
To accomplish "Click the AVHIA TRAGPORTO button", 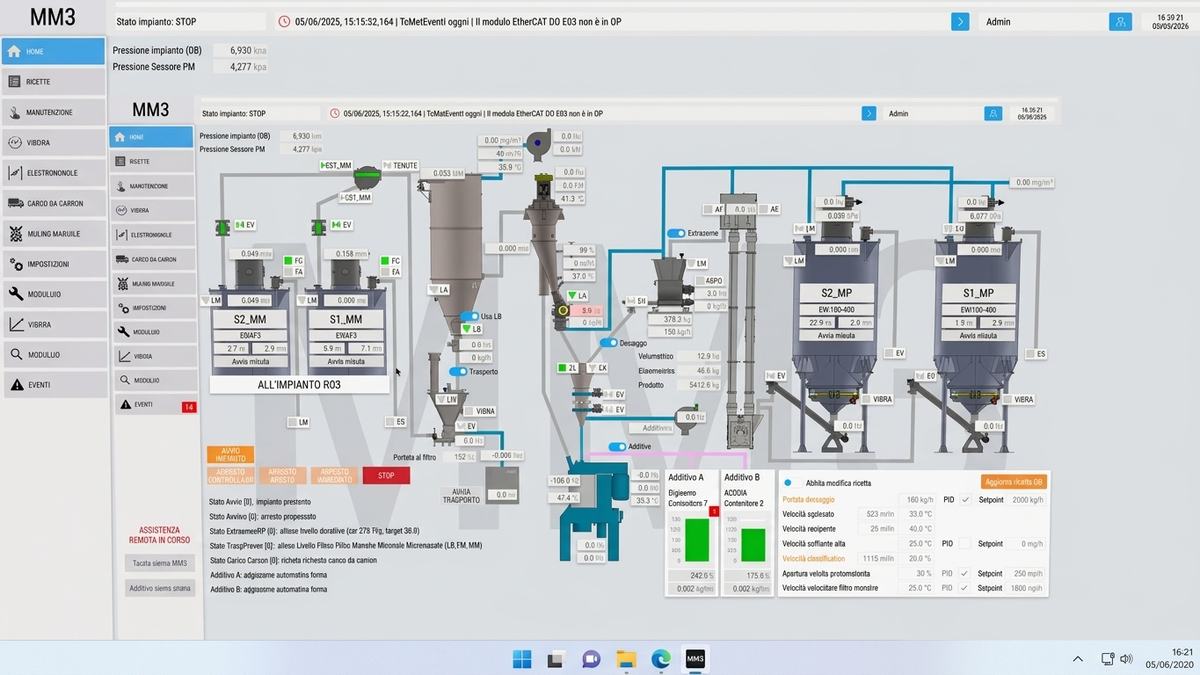I will 461,496.
